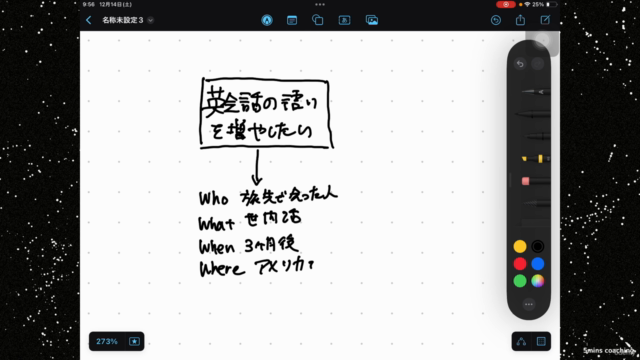This screenshot has width=640, height=360.
Task: Insert a sticky note from top toolbar
Action: pos(292,20)
